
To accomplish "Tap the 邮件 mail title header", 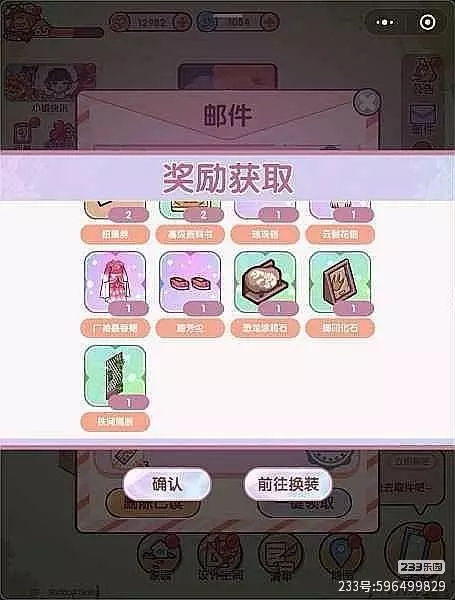I will coord(227,115).
